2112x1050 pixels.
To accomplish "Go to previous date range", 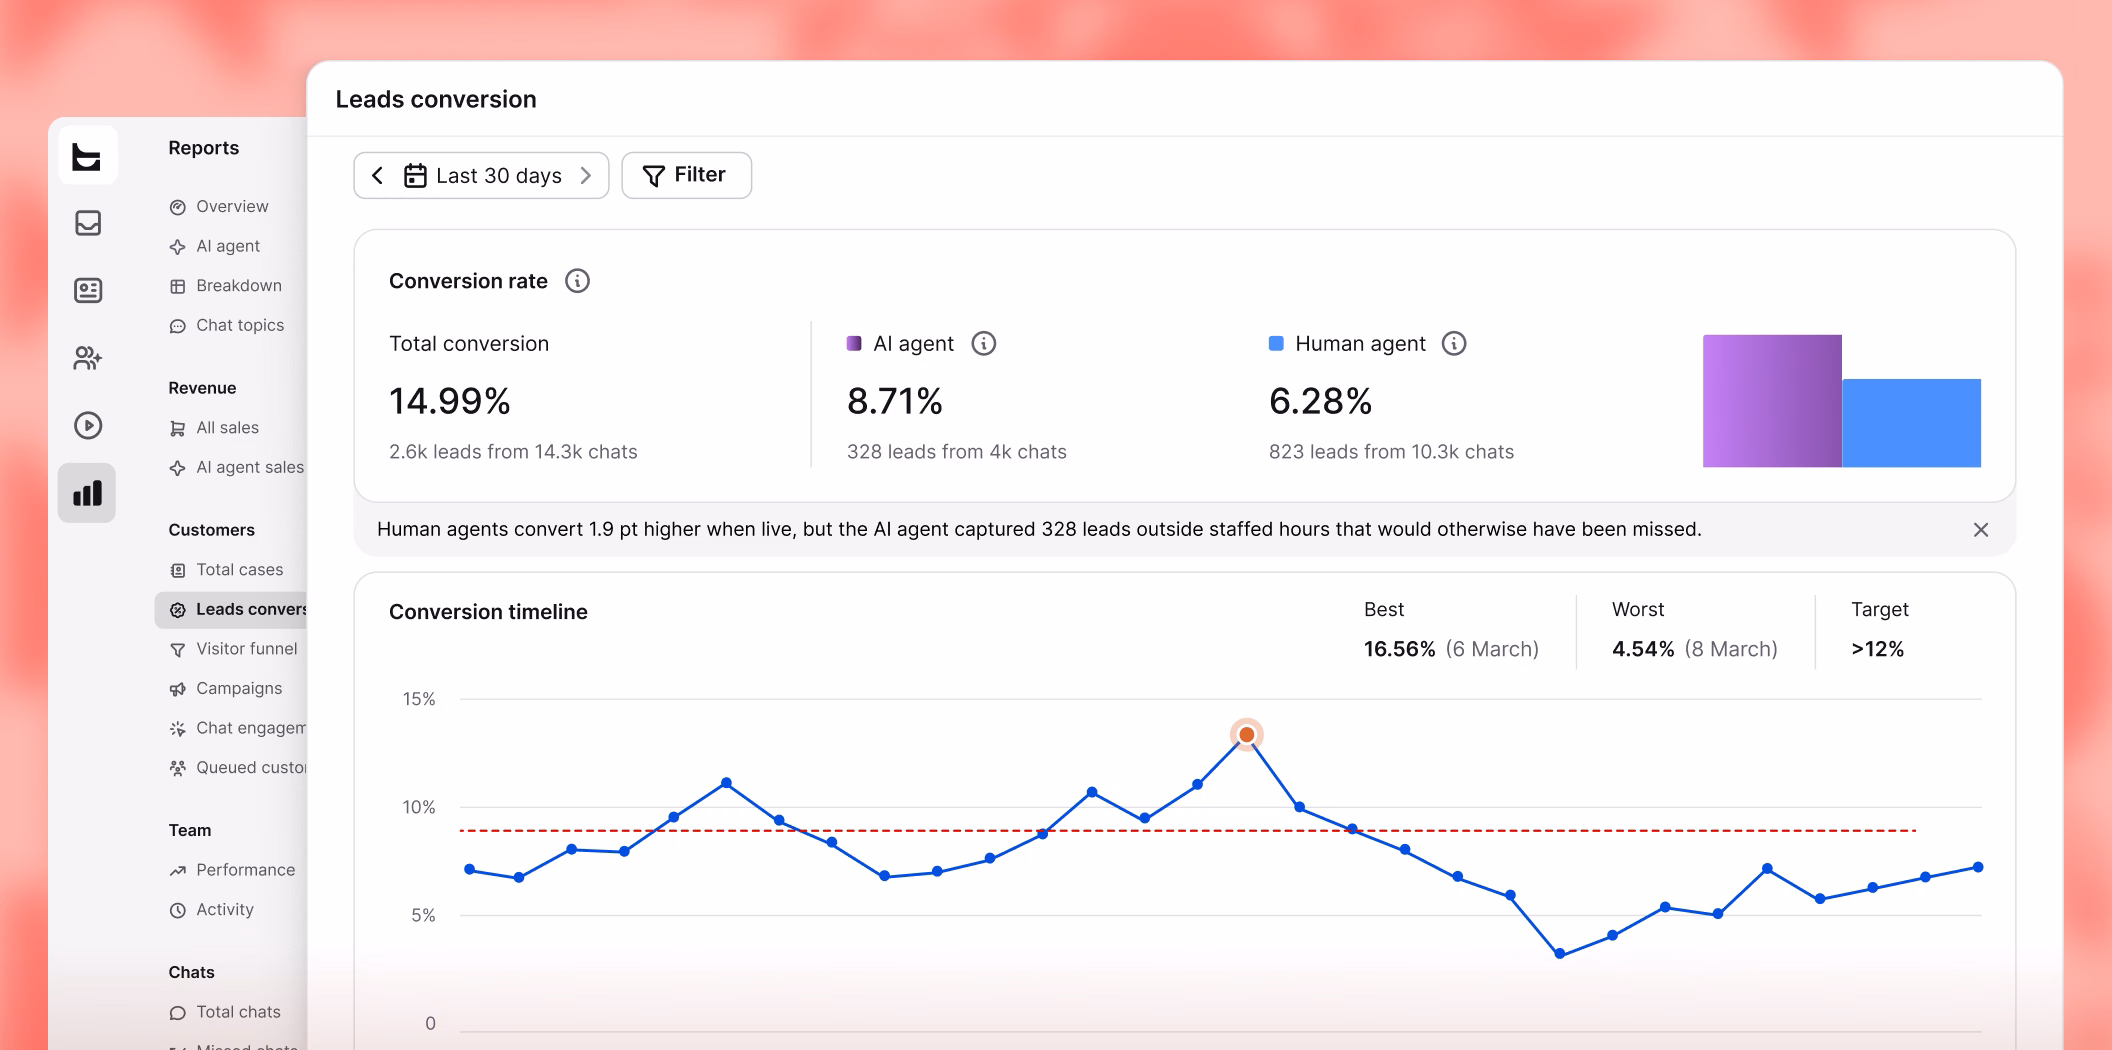I will tap(377, 176).
